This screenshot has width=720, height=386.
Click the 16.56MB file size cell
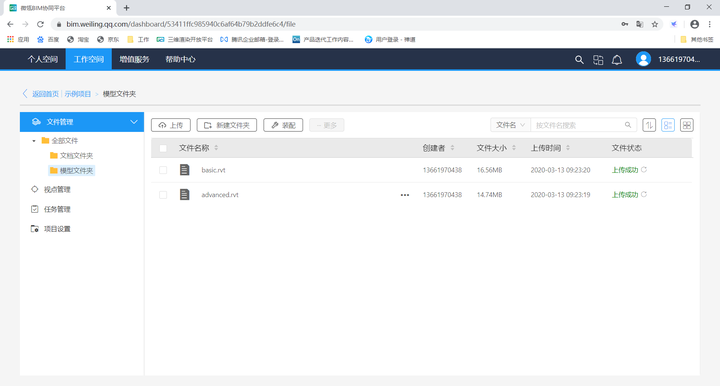click(x=489, y=170)
